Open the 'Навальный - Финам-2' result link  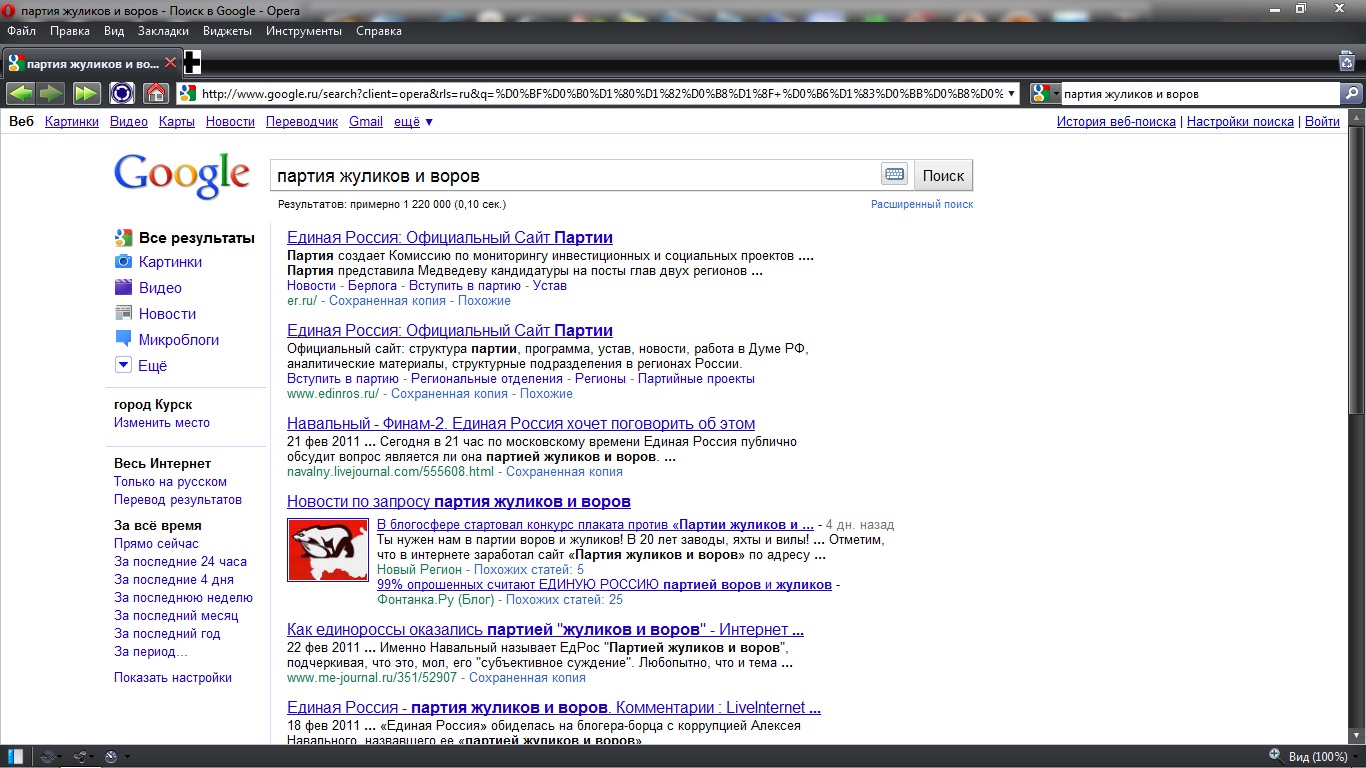coord(521,424)
